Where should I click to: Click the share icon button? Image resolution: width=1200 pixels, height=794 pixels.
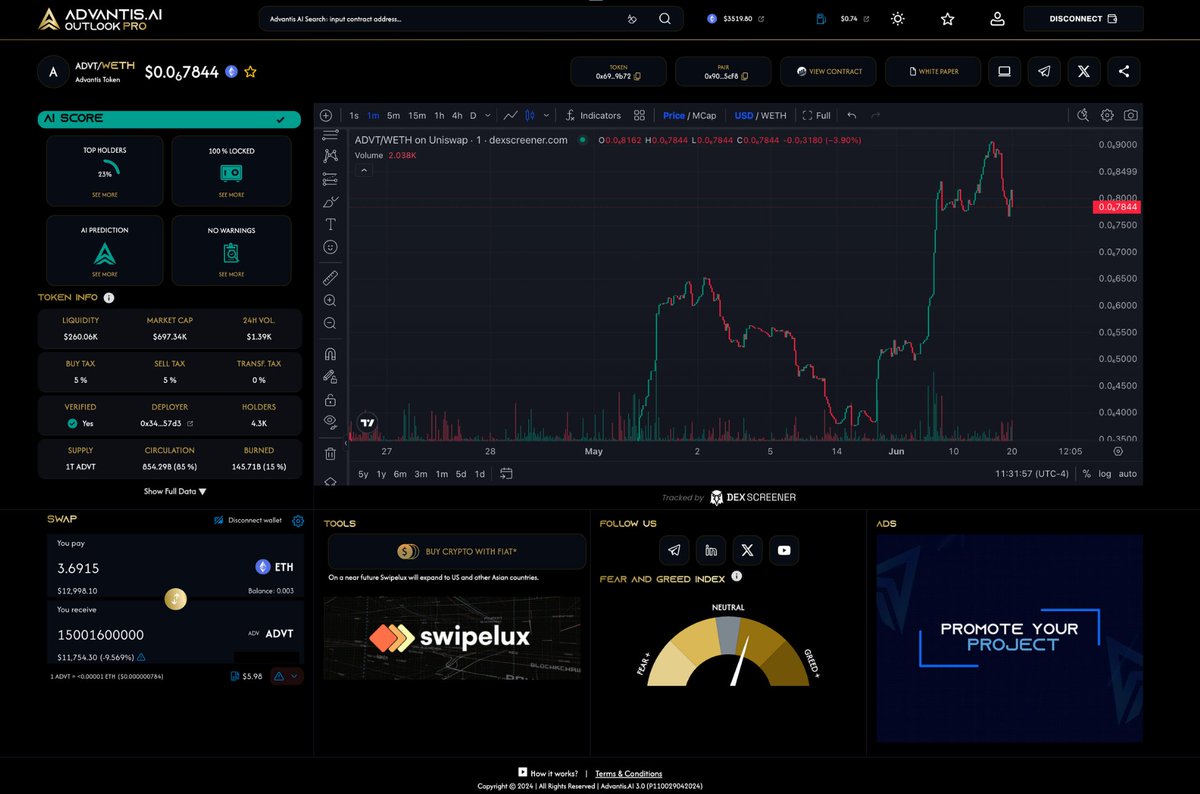[1124, 71]
